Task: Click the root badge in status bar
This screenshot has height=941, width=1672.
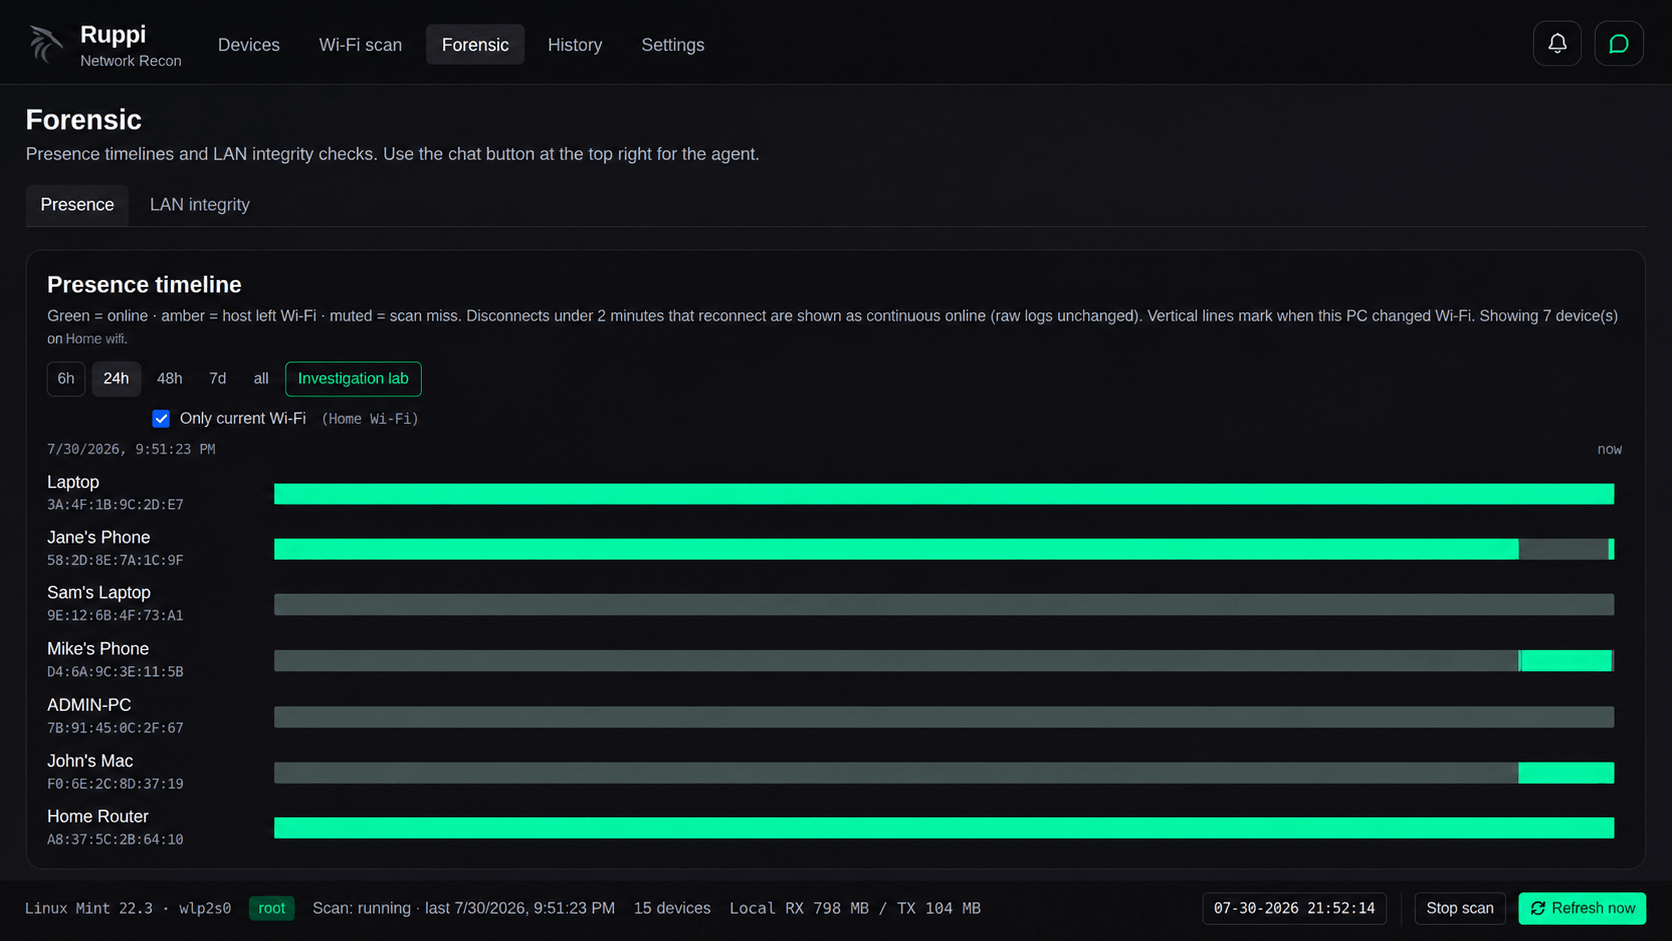Action: [x=272, y=908]
